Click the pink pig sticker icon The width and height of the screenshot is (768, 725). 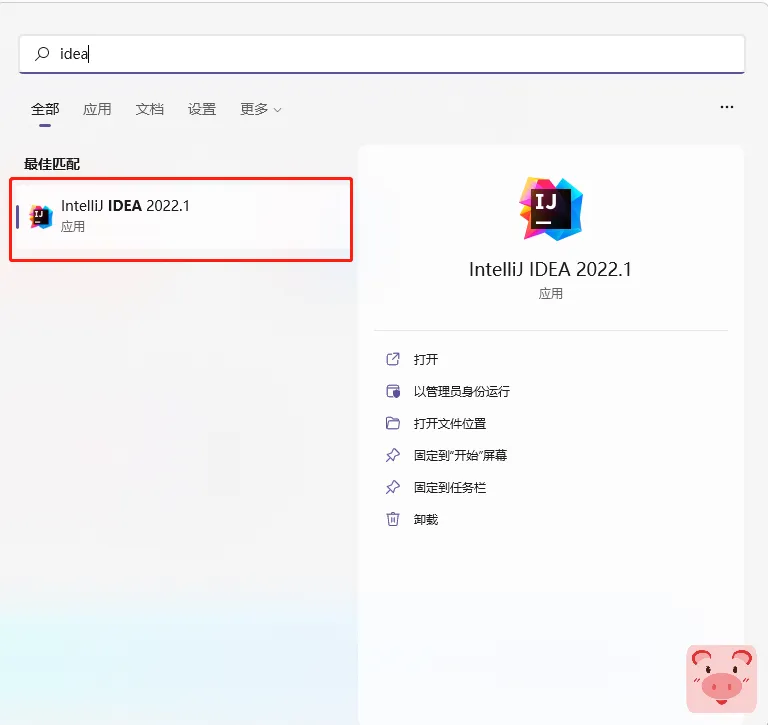coord(721,679)
